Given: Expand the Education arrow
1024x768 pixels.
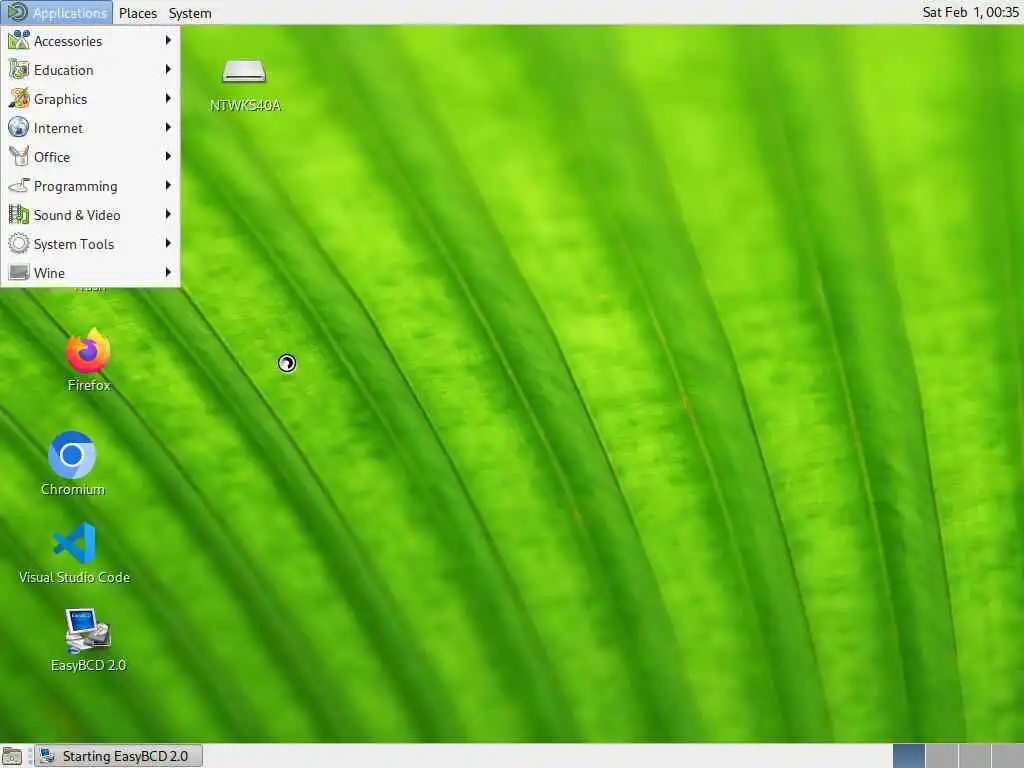Looking at the screenshot, I should (x=168, y=69).
